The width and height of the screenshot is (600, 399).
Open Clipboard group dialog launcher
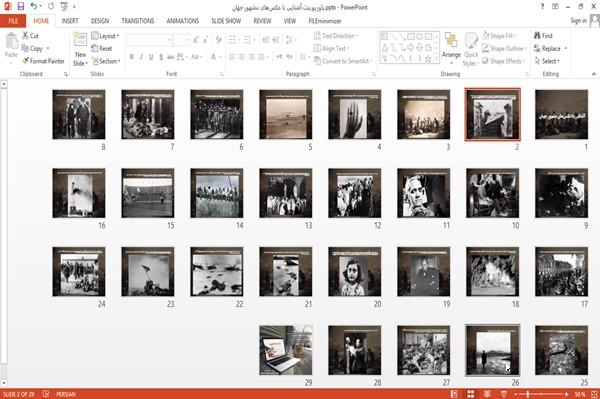[x=66, y=74]
